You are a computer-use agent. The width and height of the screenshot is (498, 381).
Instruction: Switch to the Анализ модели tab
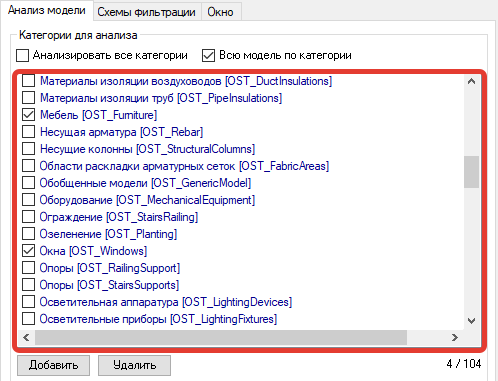[47, 11]
